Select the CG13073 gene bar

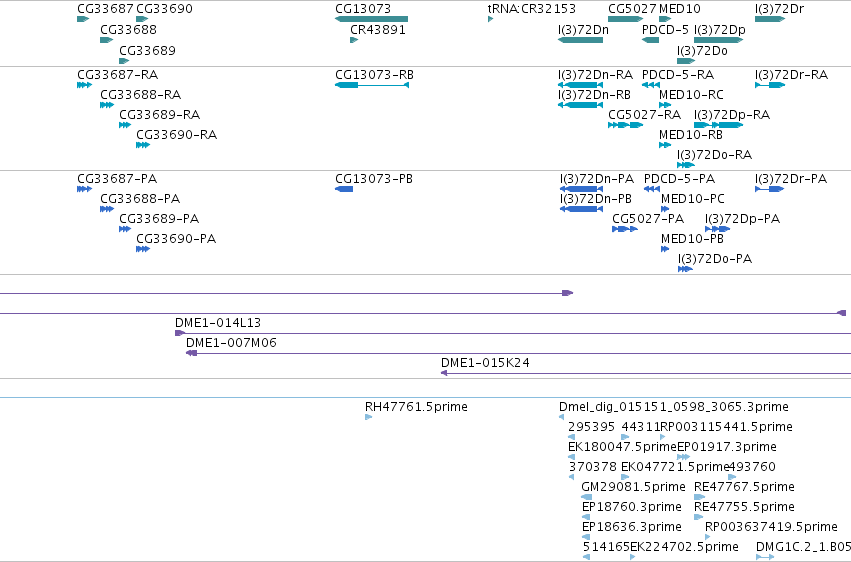371,19
